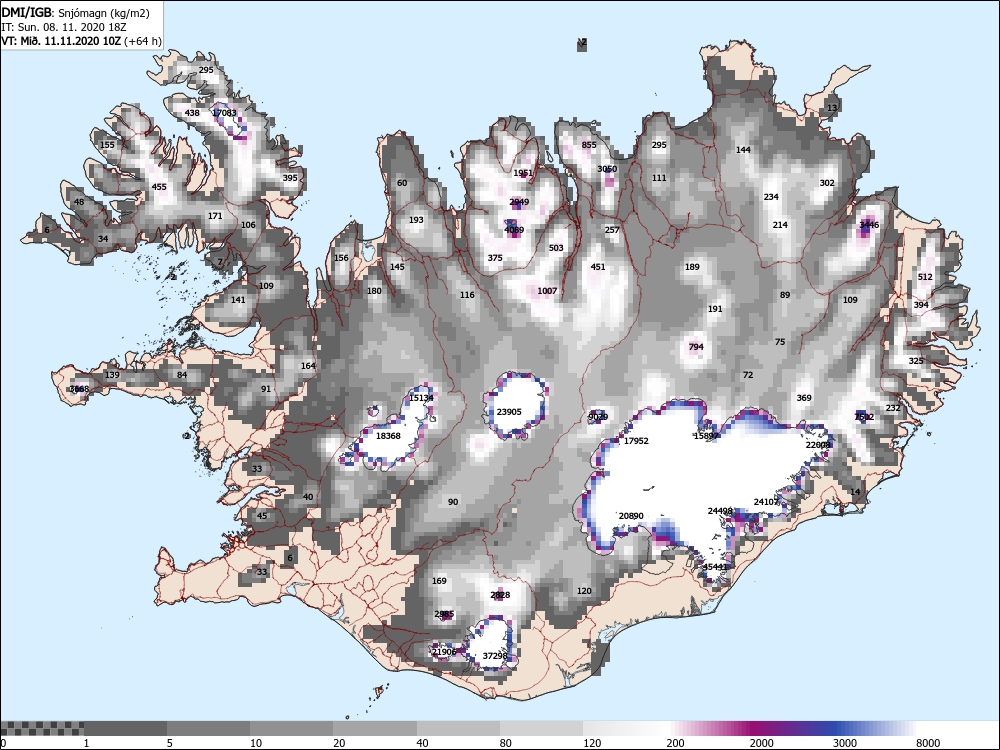
Task: Click the header line 'DMI/IGB: Snjómagn (kg/m2)'
Action: click(x=75, y=12)
